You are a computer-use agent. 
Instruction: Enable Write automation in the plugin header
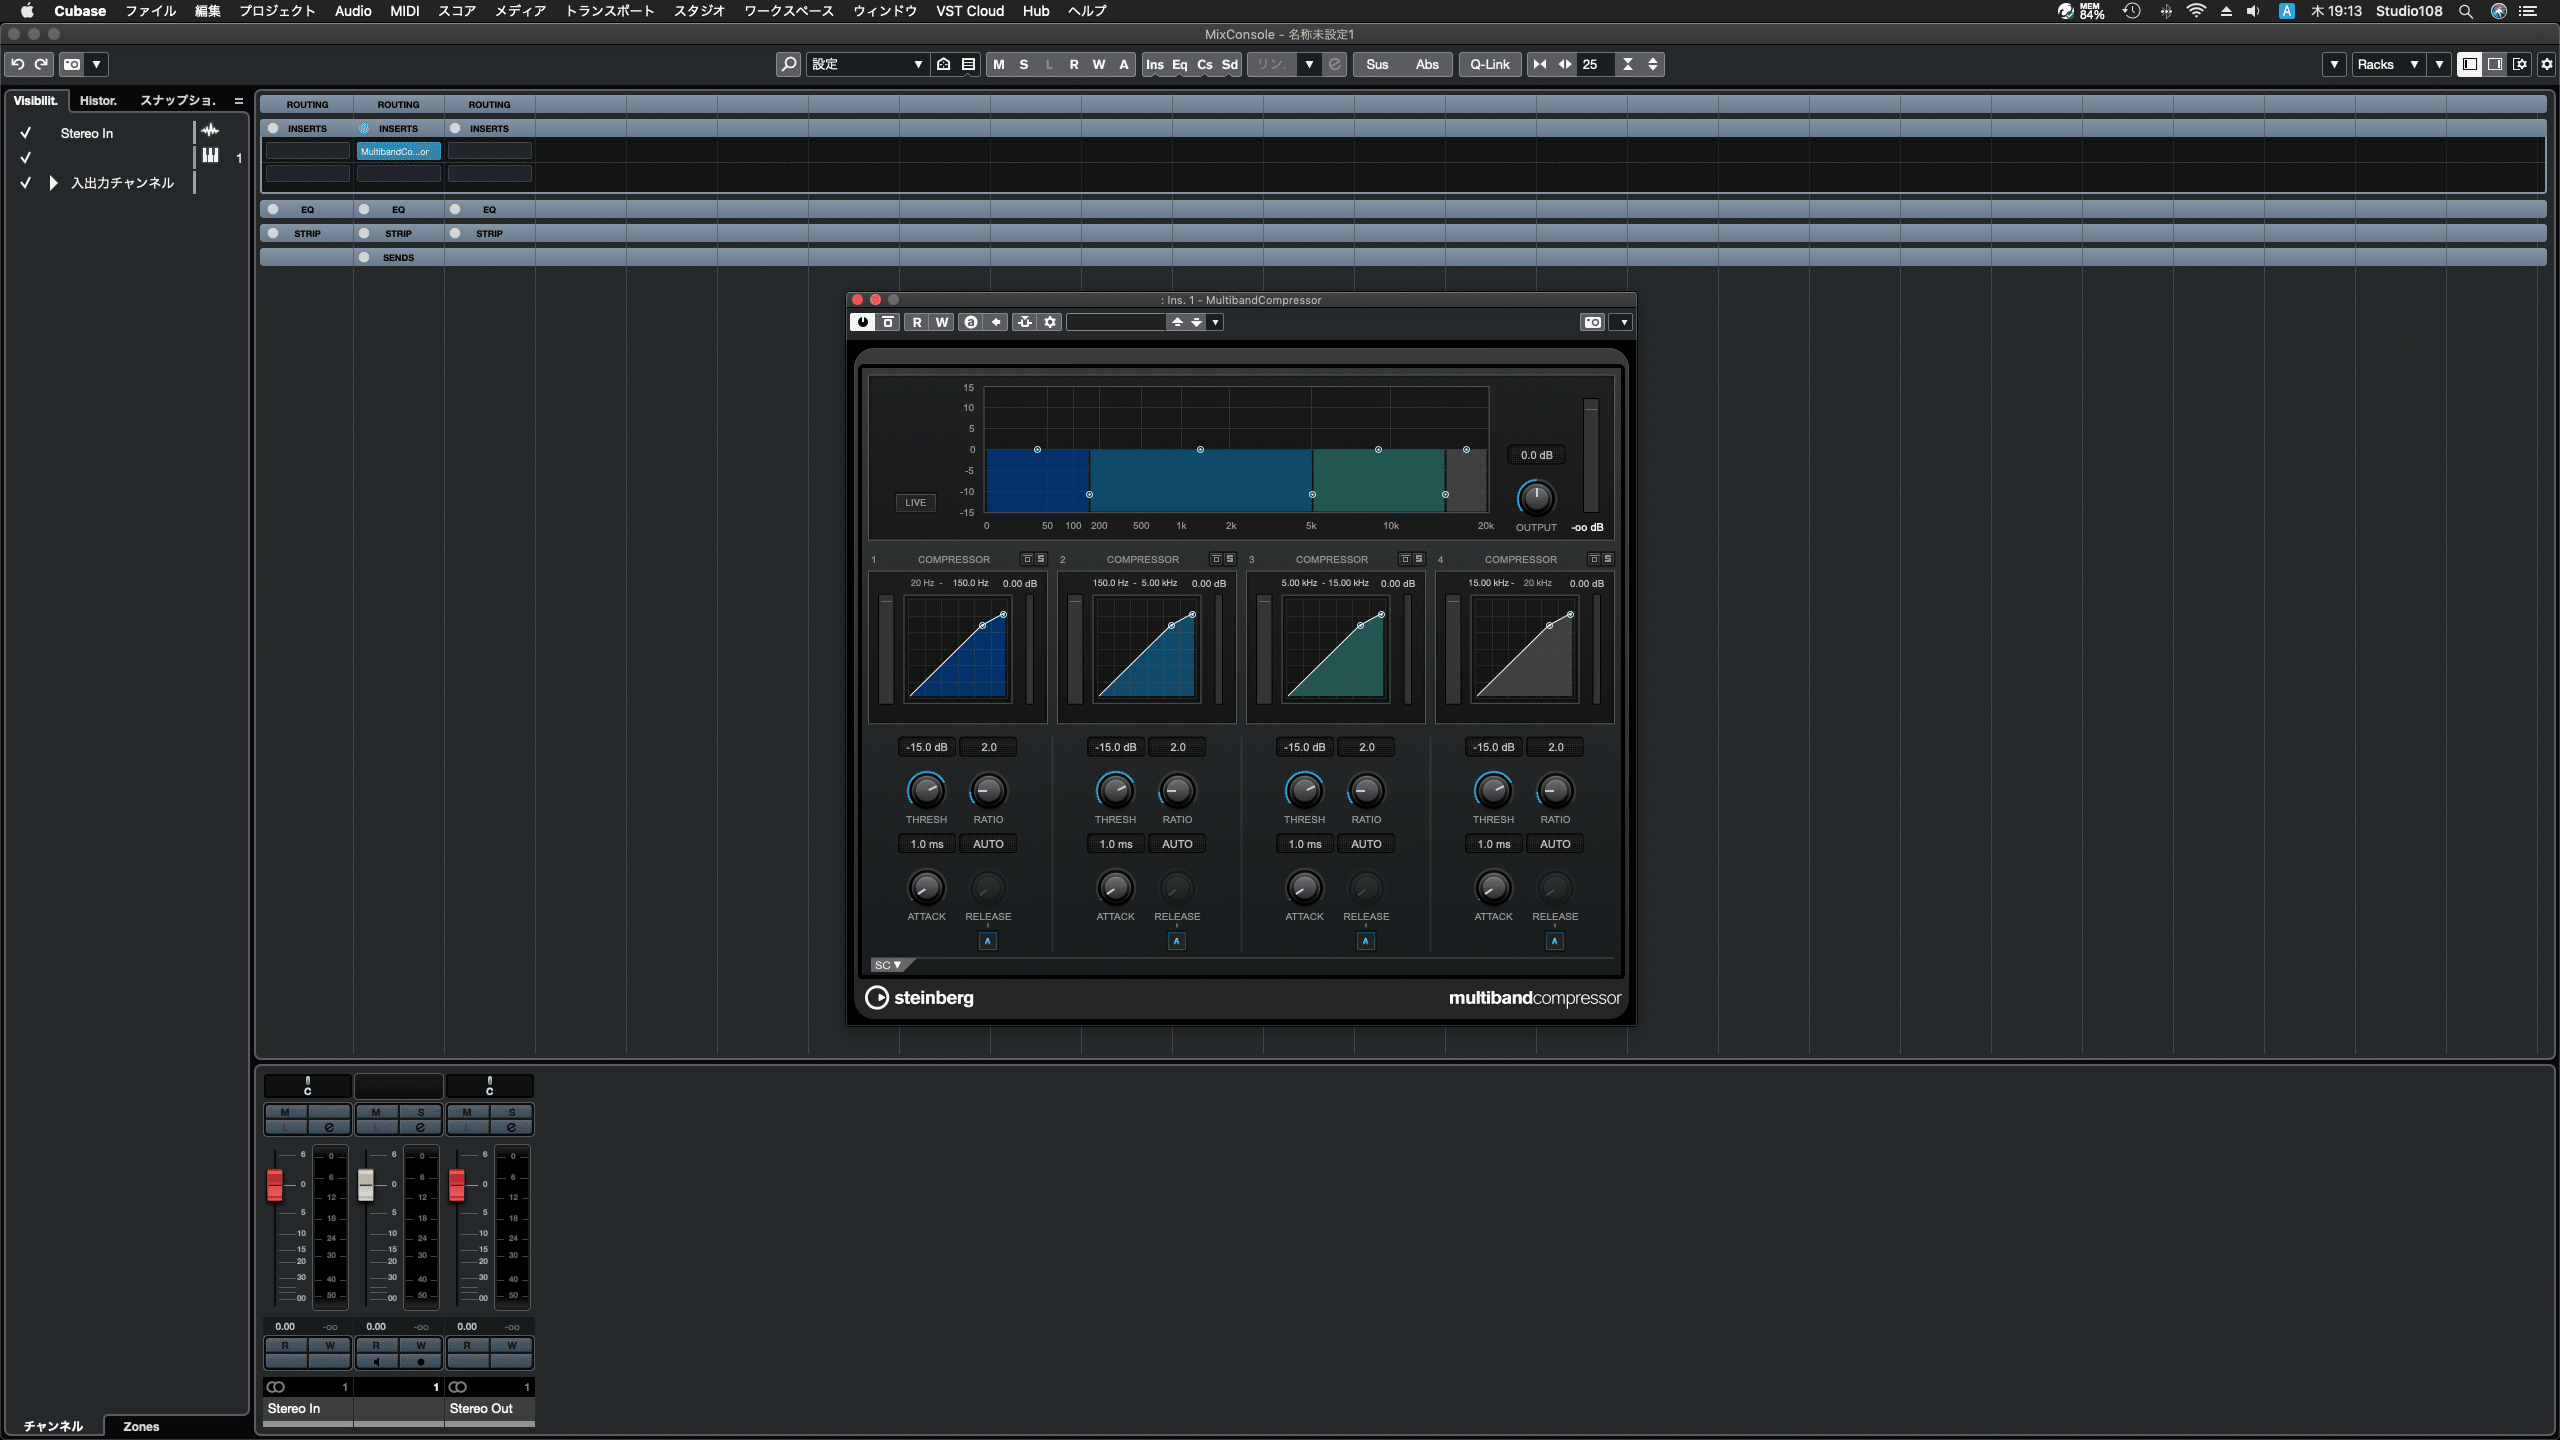pyautogui.click(x=940, y=322)
